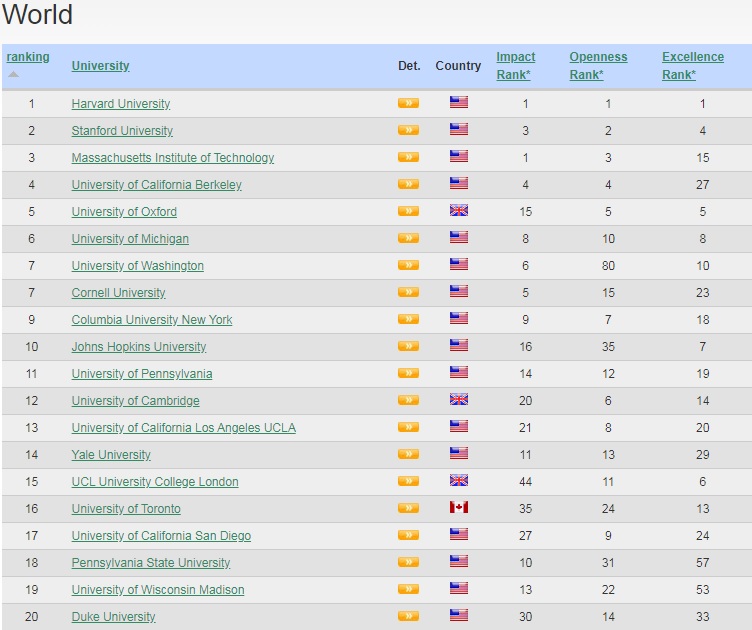The height and width of the screenshot is (630, 752).
Task: Click UK flag in University of Oxford row
Action: click(x=458, y=210)
